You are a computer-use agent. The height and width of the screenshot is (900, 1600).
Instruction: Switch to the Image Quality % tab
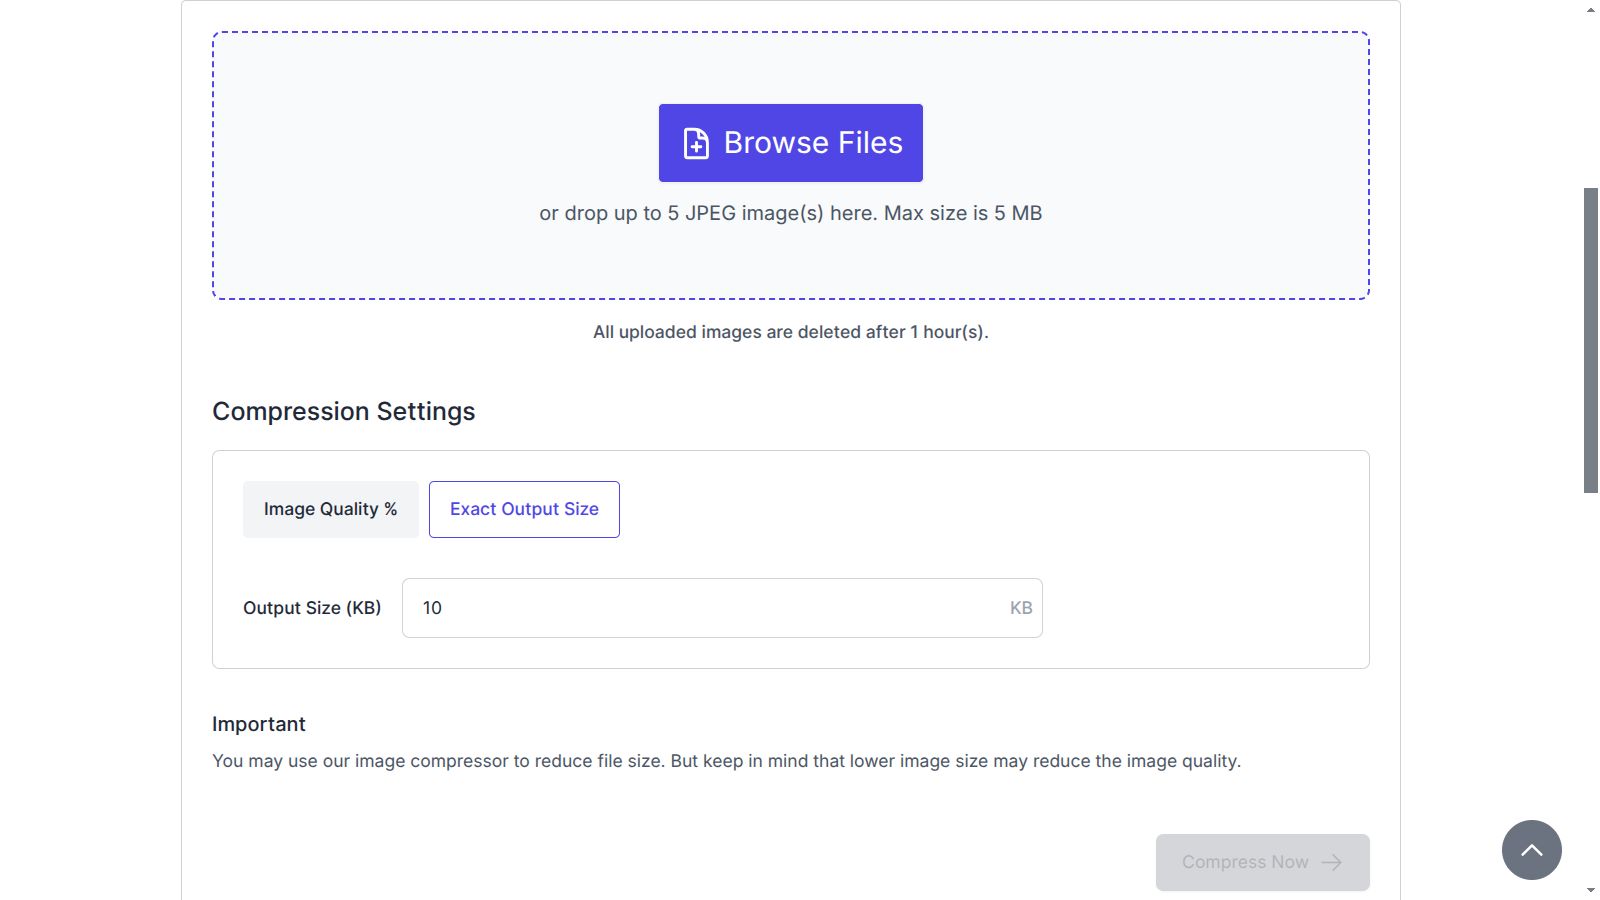pyautogui.click(x=330, y=509)
